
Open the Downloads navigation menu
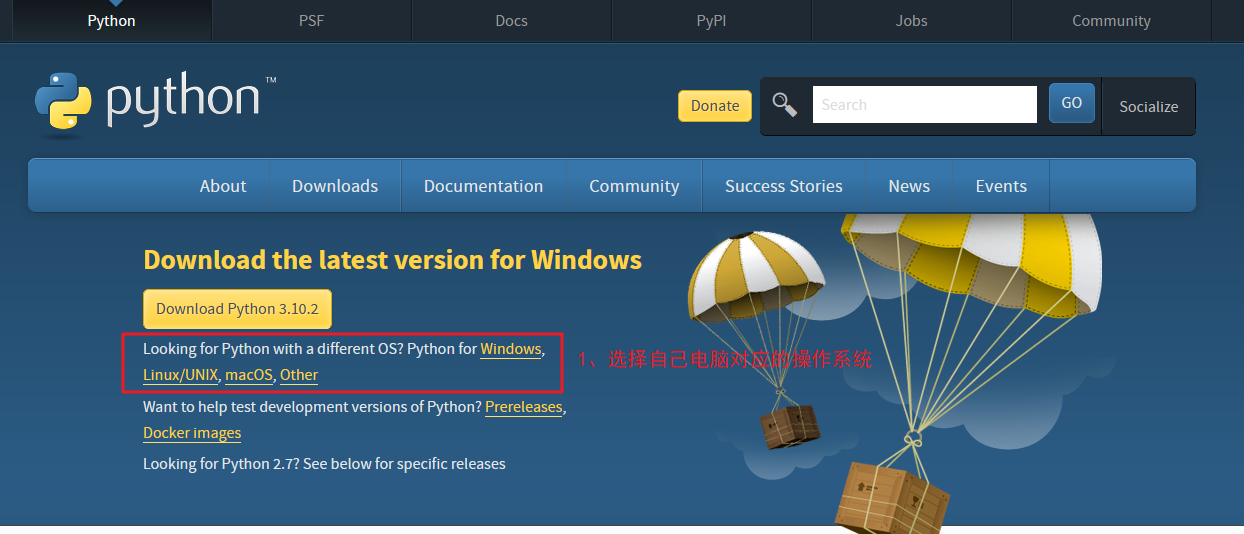tap(335, 186)
